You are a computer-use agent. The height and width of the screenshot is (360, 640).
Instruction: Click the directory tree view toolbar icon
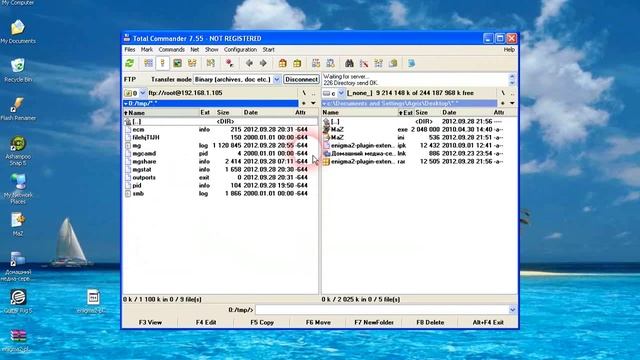point(192,63)
